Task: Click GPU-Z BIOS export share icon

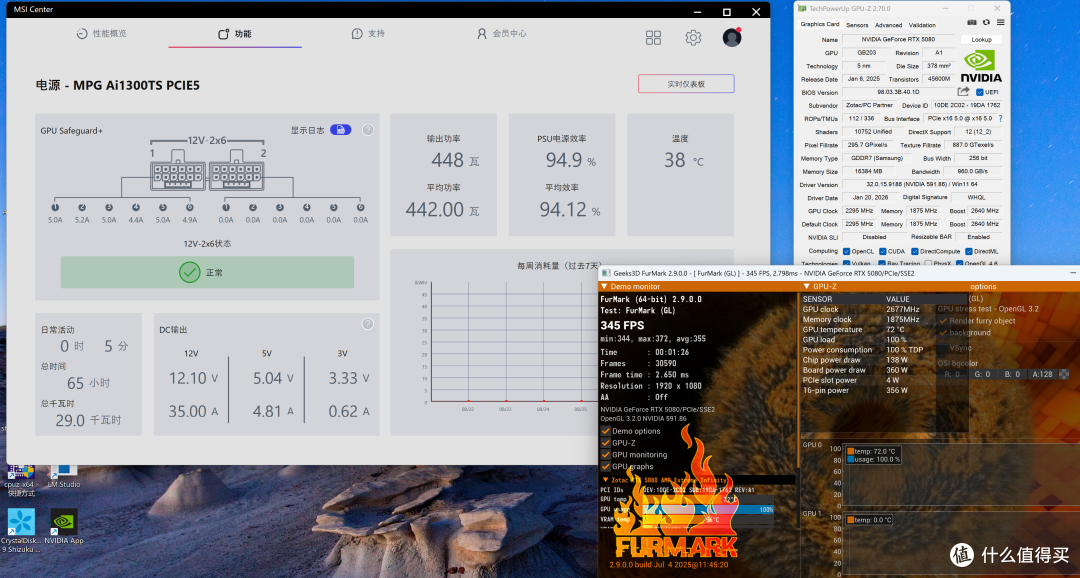Action: coord(964,92)
